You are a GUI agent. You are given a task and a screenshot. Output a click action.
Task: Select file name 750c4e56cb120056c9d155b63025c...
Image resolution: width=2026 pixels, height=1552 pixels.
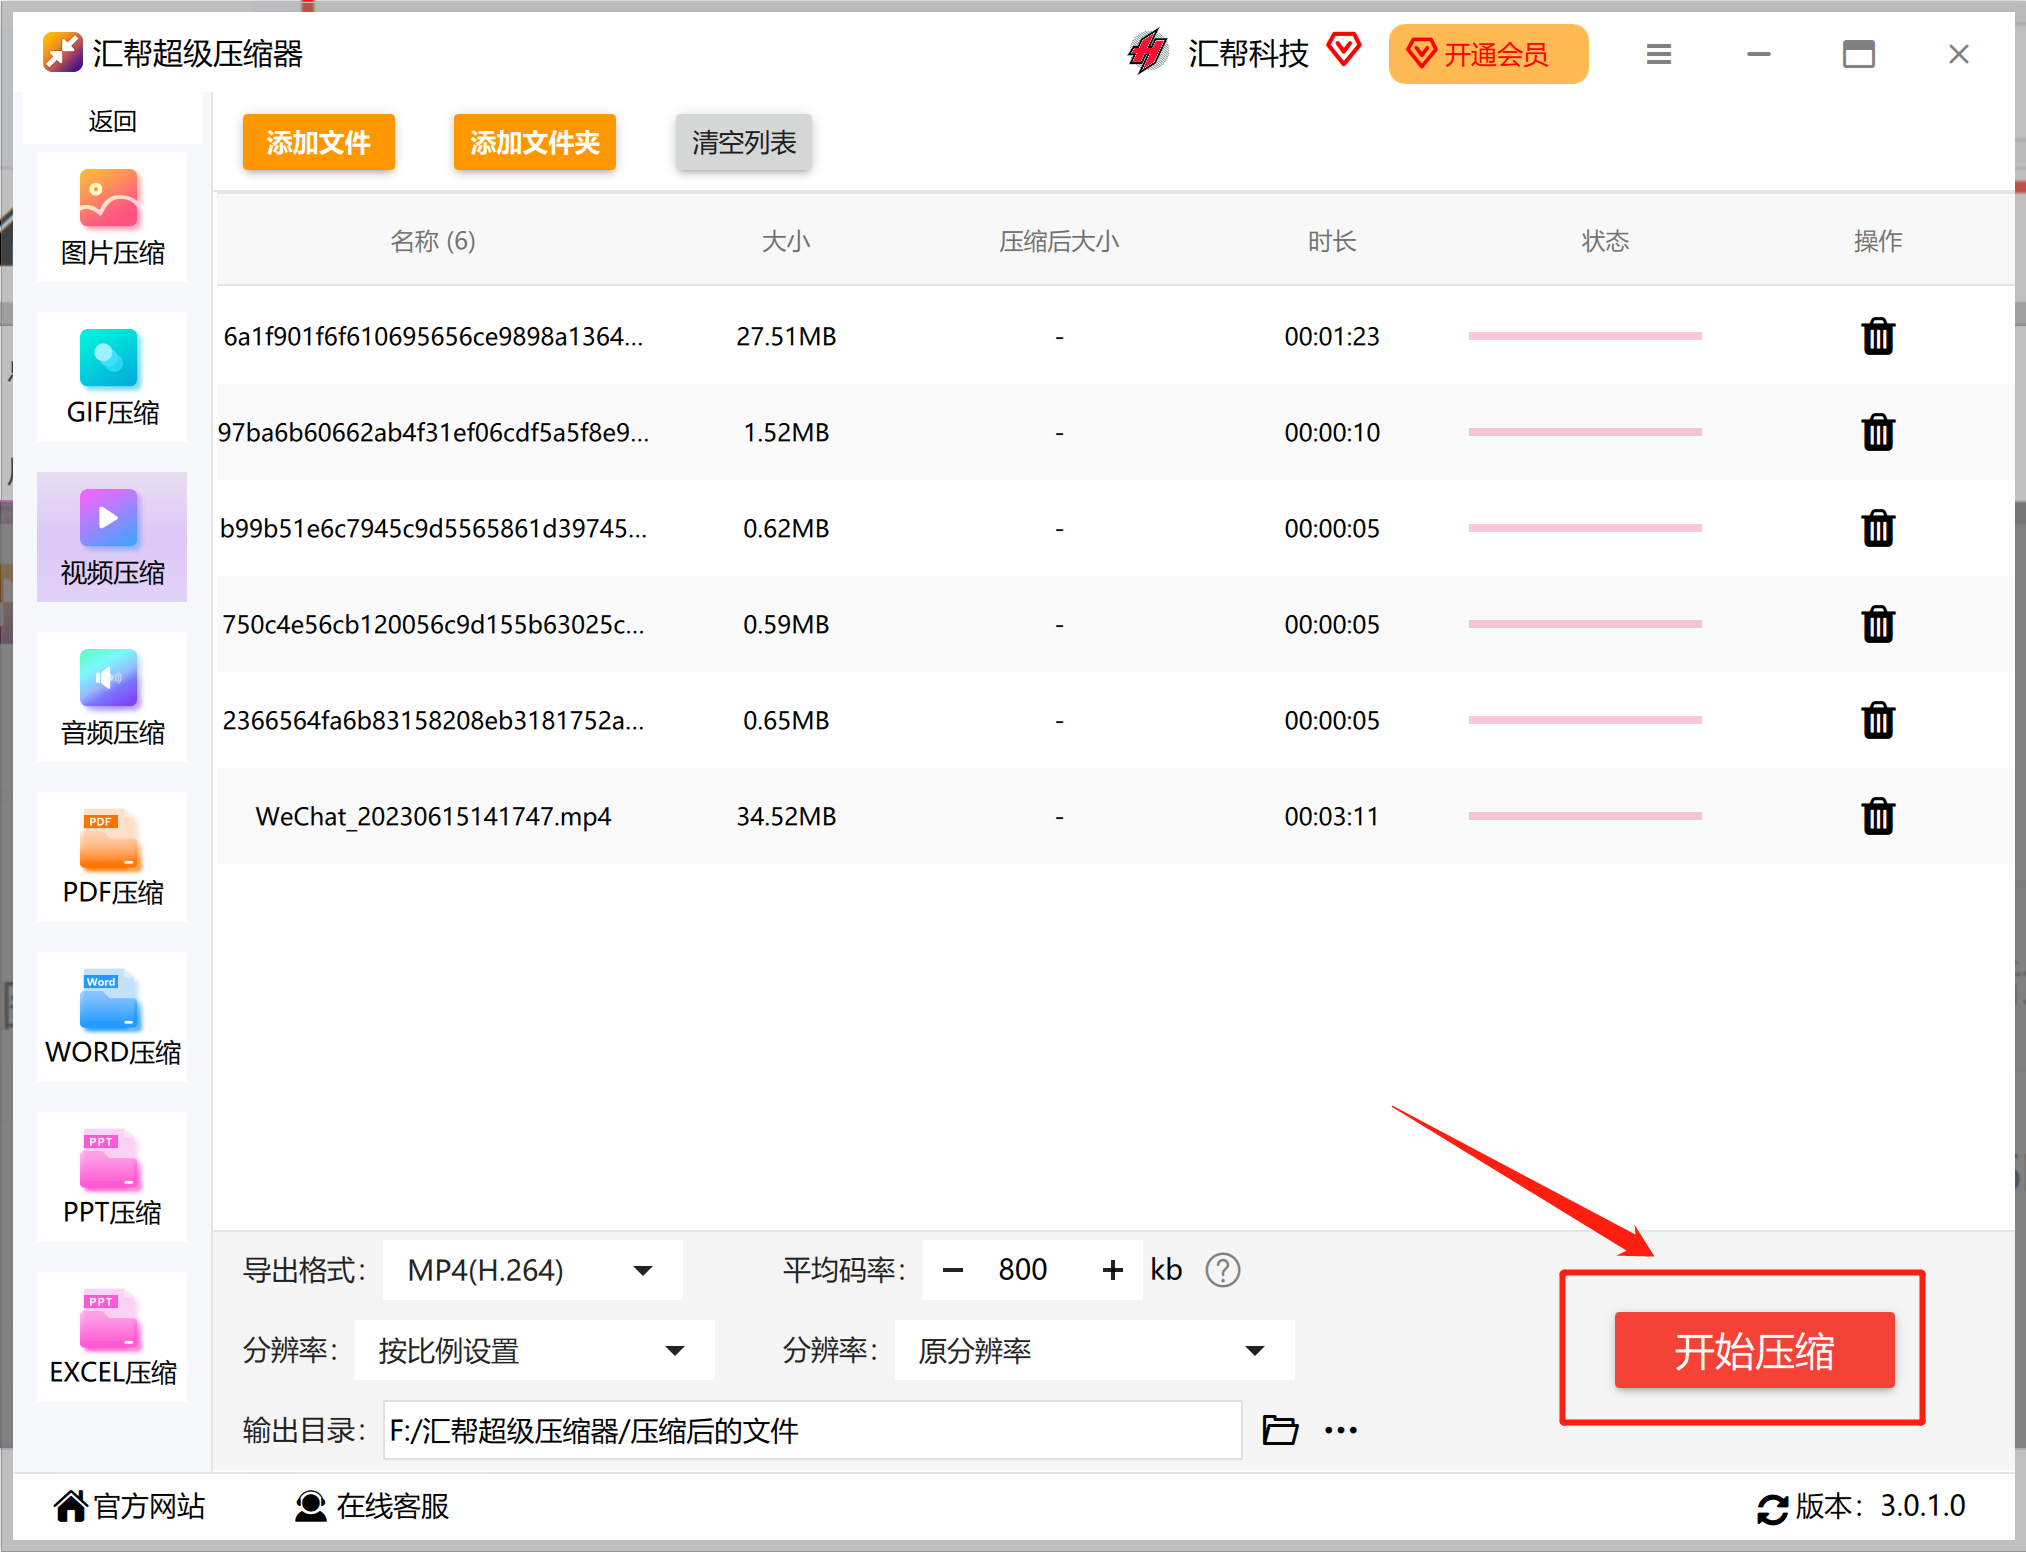(432, 624)
